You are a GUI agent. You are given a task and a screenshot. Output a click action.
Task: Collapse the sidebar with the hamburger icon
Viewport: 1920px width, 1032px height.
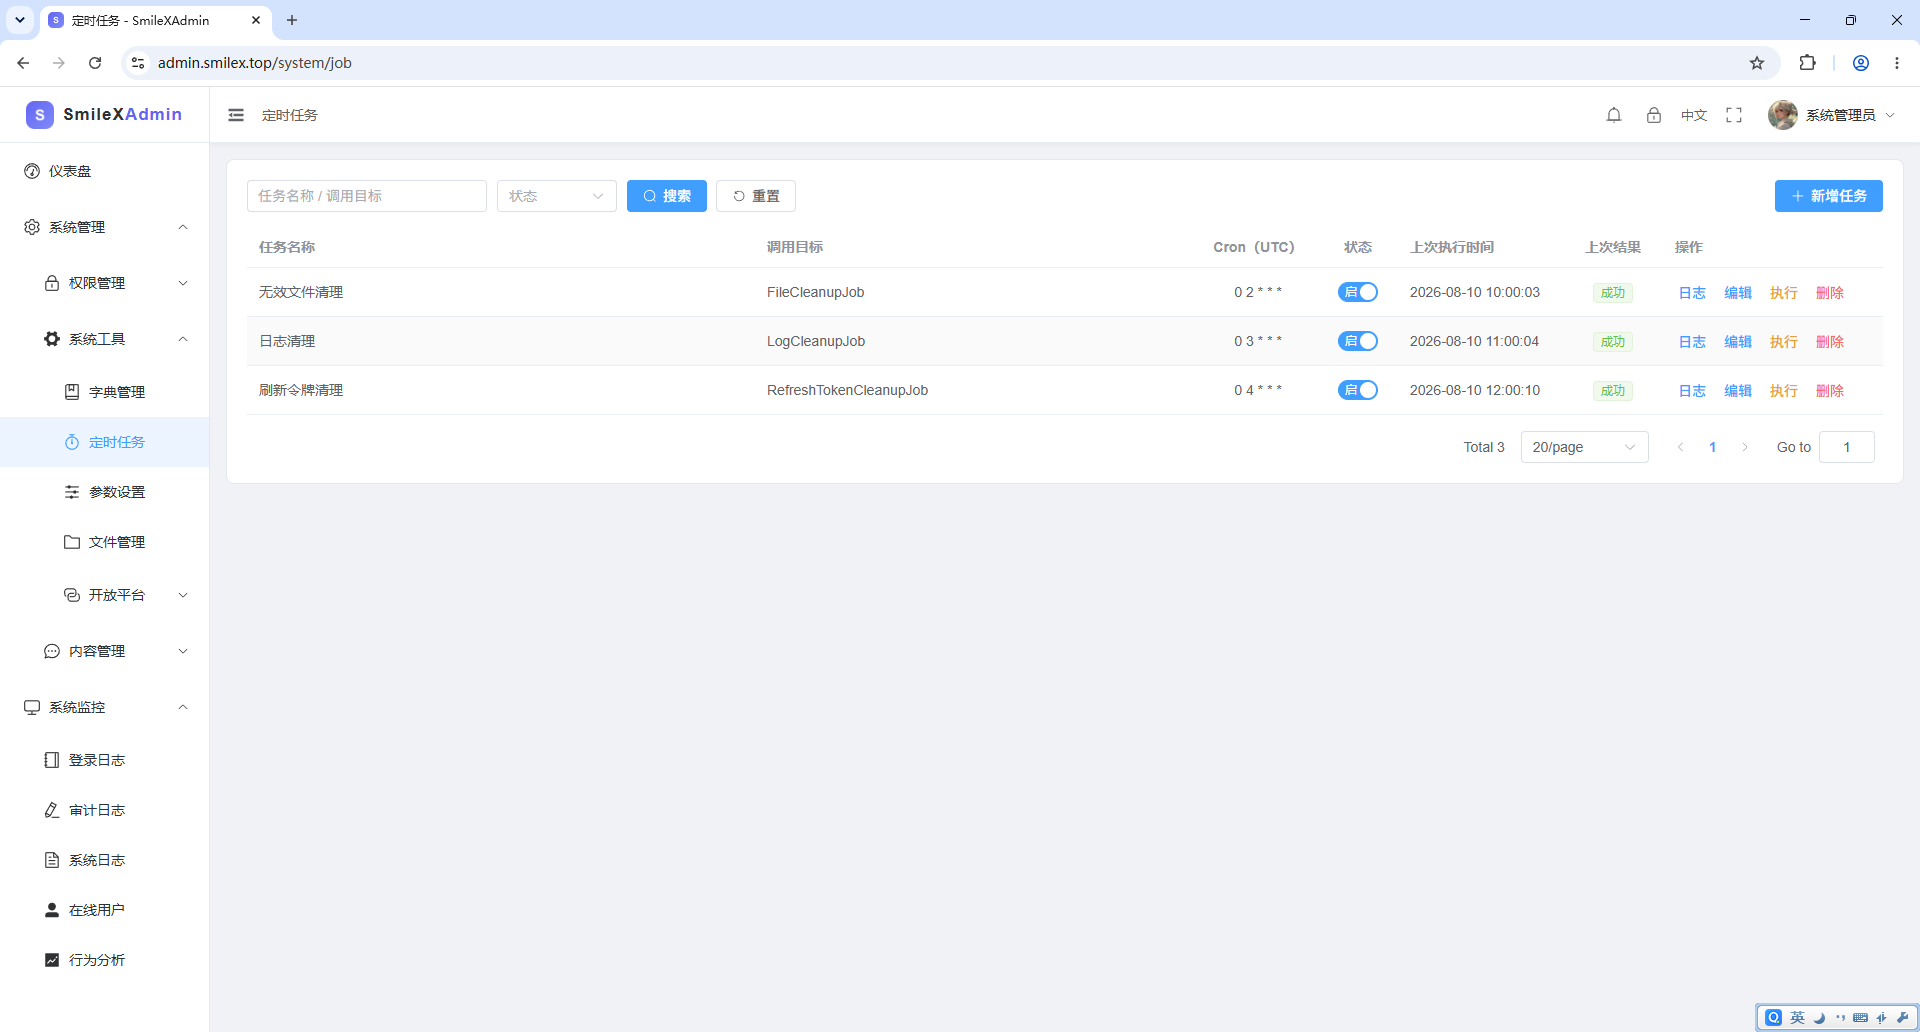pos(236,115)
